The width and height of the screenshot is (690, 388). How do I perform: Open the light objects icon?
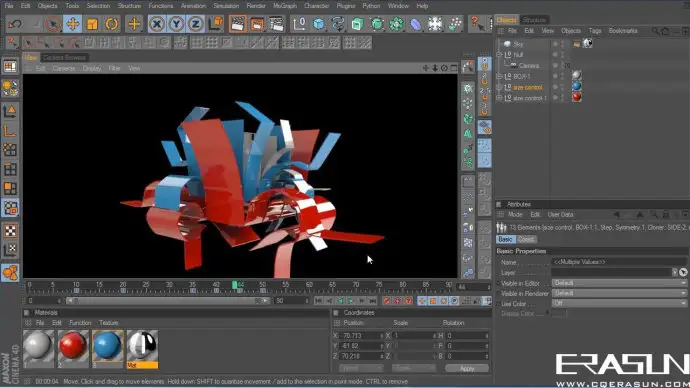[x=435, y=24]
